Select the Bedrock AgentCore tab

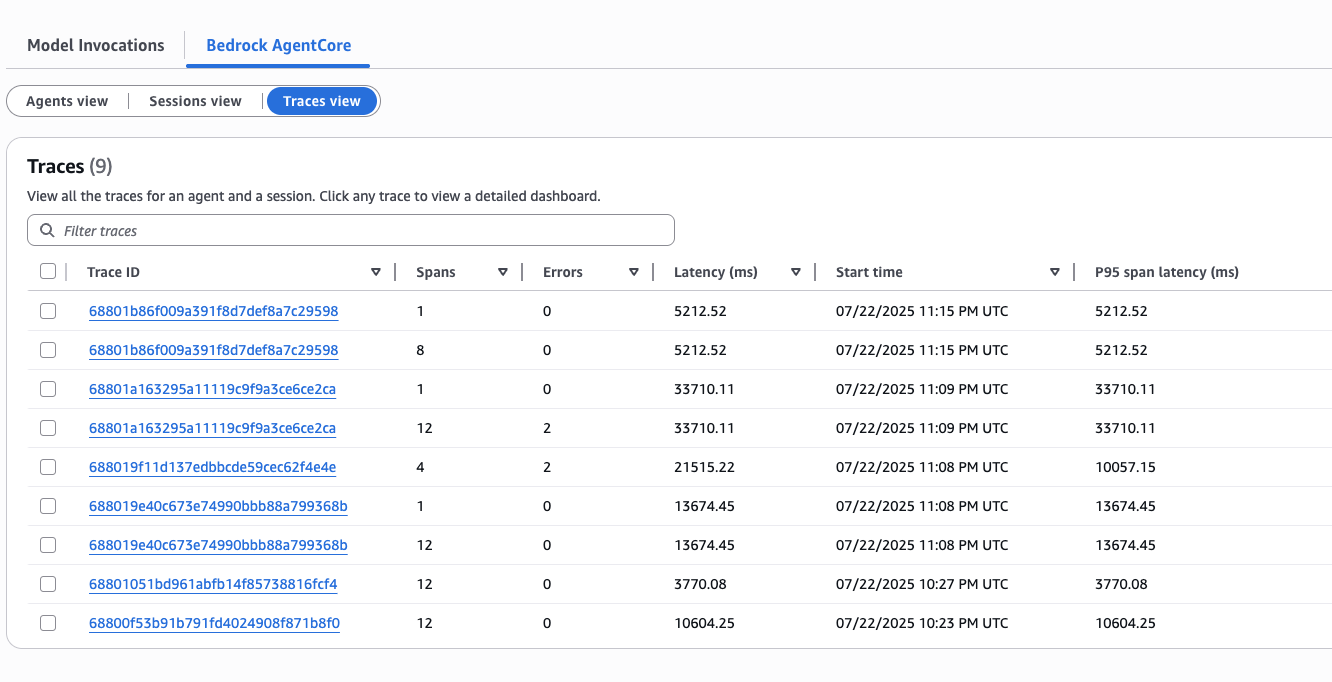point(278,46)
